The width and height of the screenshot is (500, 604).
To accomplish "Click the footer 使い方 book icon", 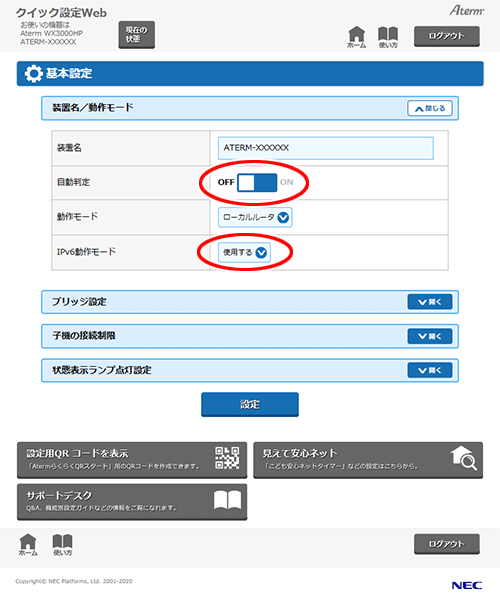I will pyautogui.click(x=62, y=545).
